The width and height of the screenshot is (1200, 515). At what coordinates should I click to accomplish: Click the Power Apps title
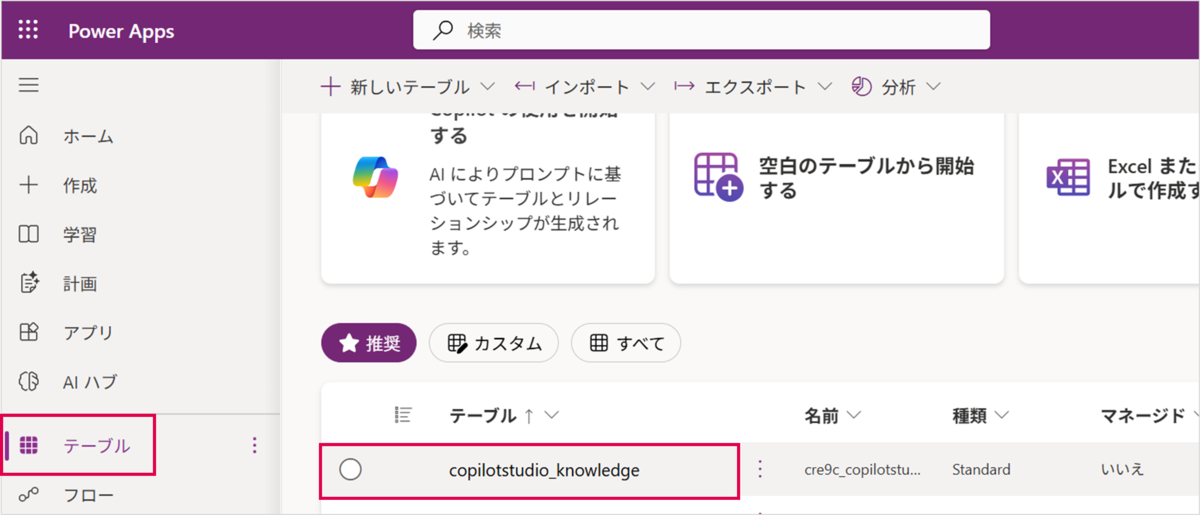[x=121, y=31]
